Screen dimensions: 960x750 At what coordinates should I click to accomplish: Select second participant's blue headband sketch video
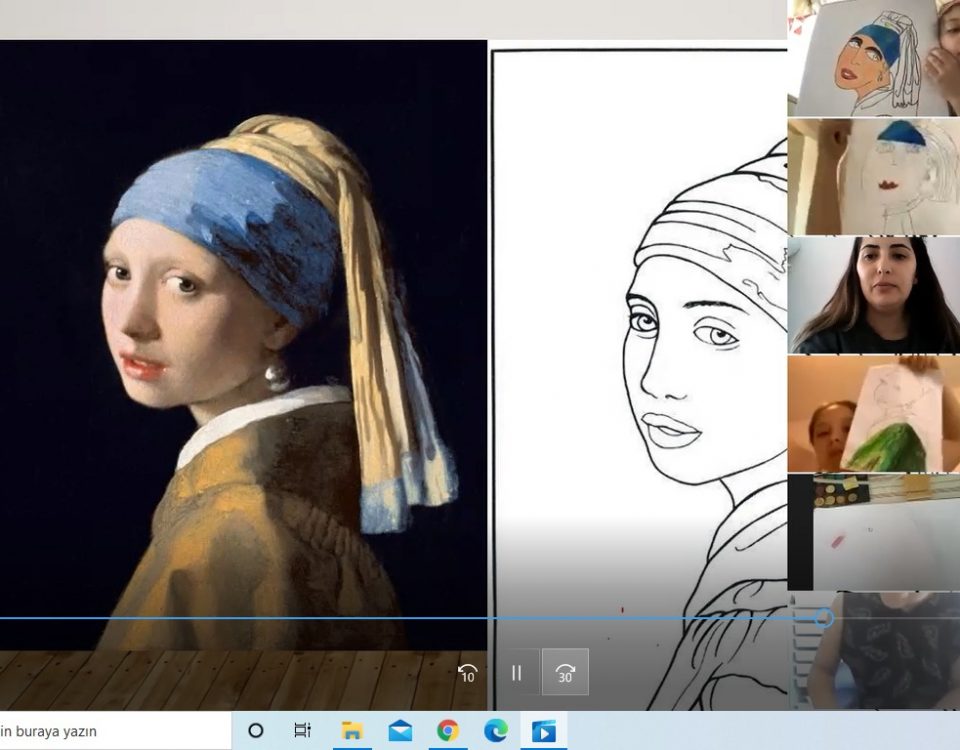coord(873,177)
